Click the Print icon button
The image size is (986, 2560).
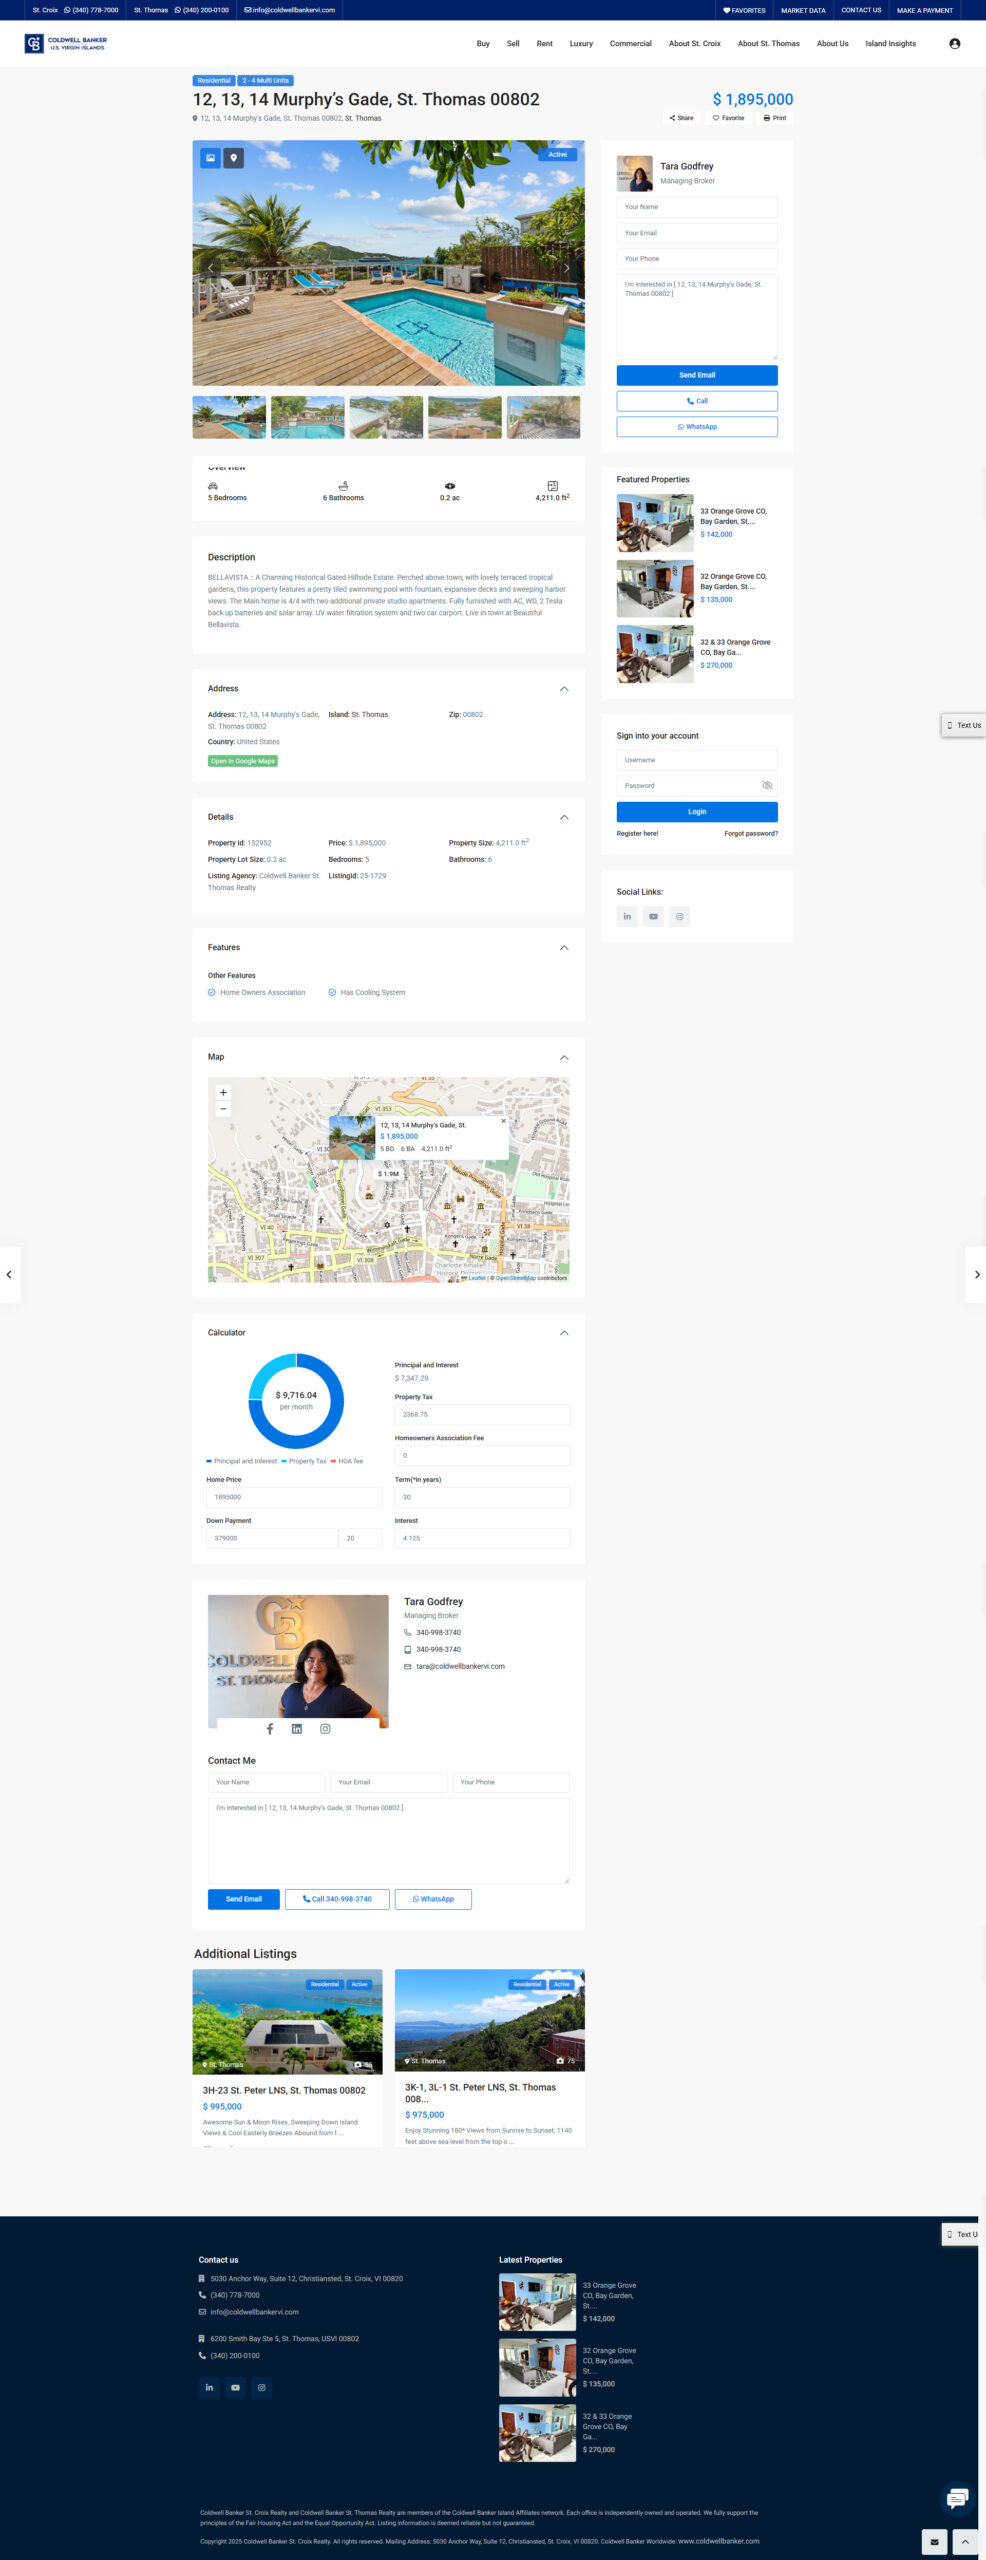(x=775, y=118)
